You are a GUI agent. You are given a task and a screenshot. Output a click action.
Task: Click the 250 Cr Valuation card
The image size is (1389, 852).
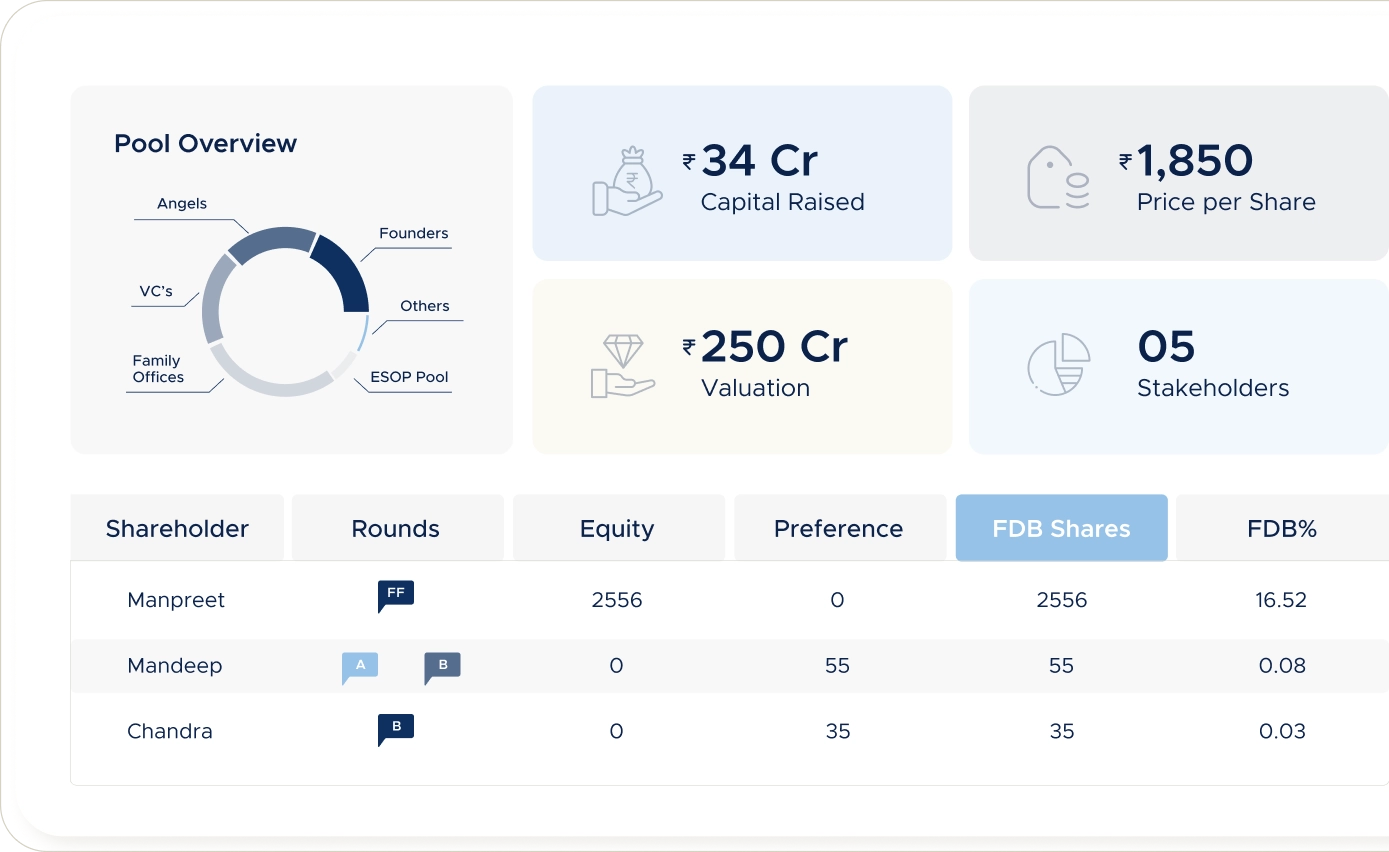741,366
